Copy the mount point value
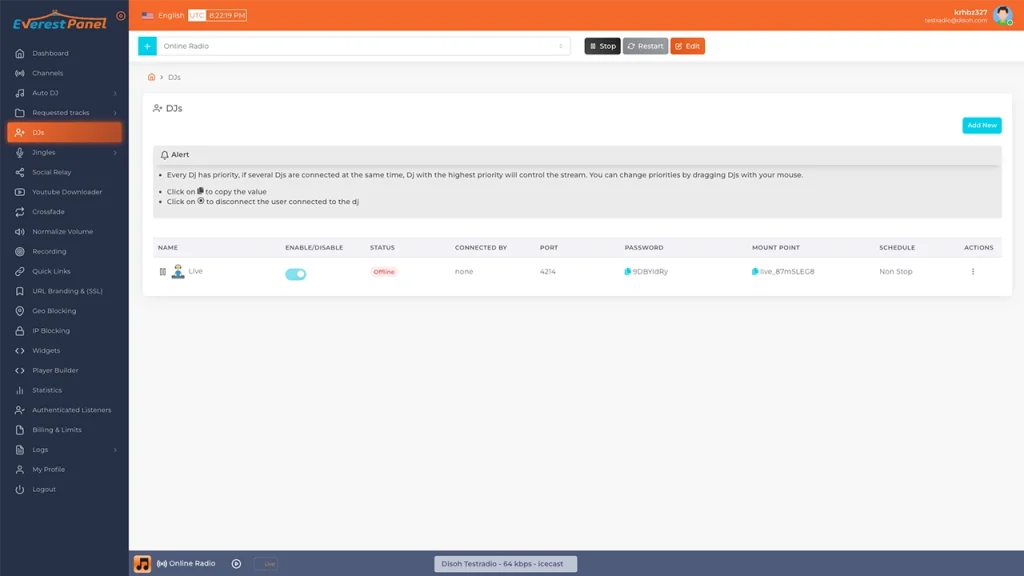1024x576 pixels. pyautogui.click(x=755, y=272)
